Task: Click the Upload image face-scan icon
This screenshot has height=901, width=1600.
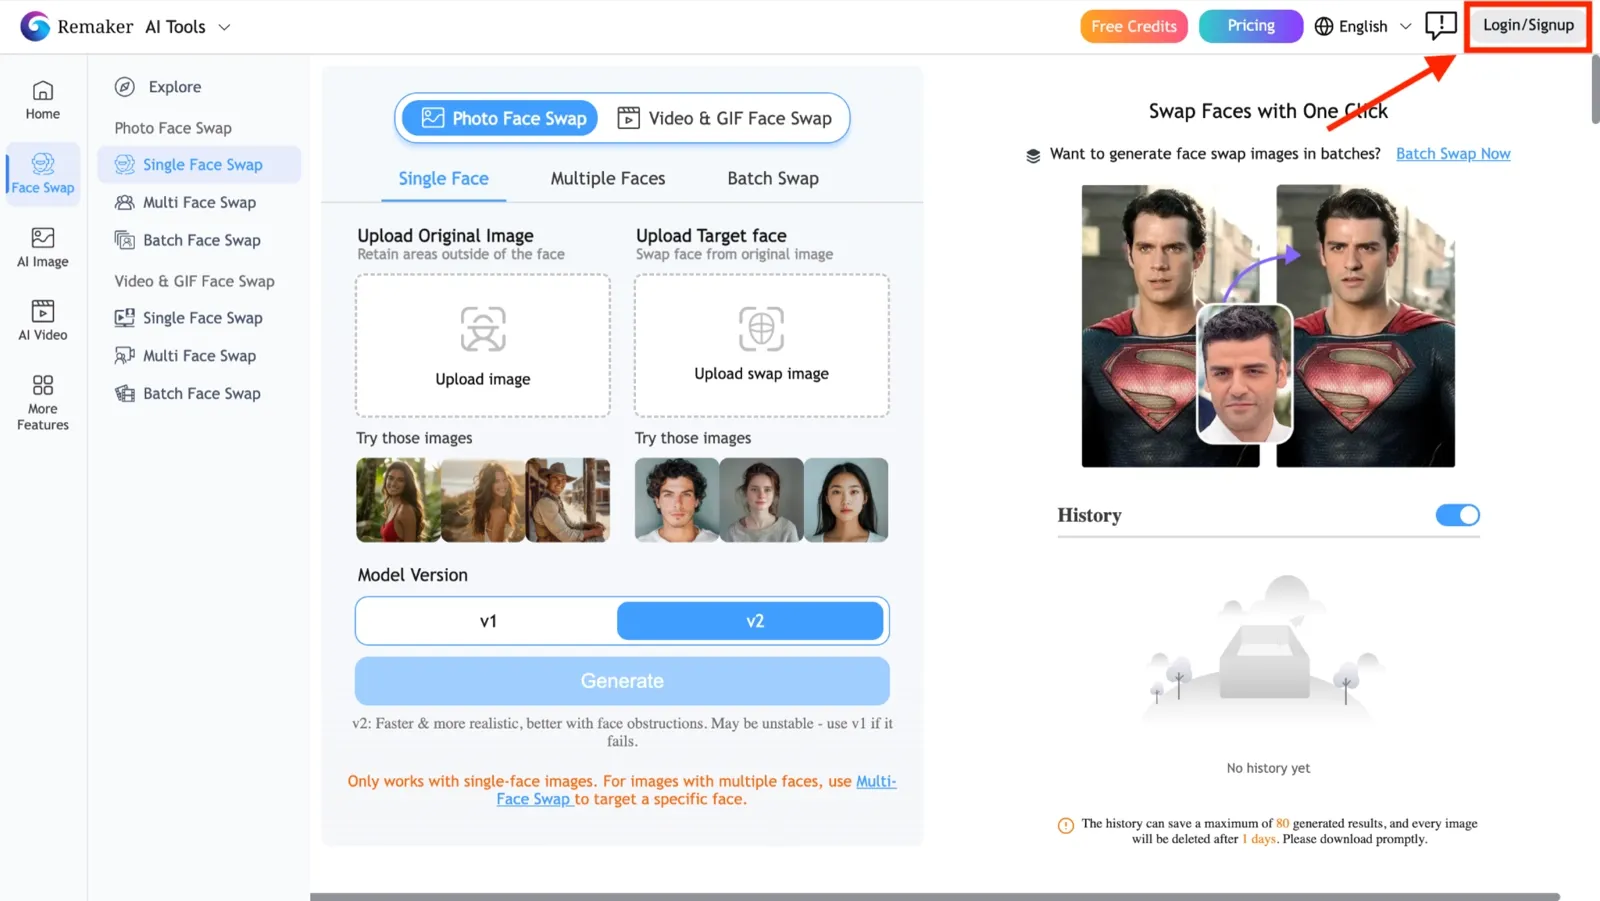Action: click(x=483, y=329)
